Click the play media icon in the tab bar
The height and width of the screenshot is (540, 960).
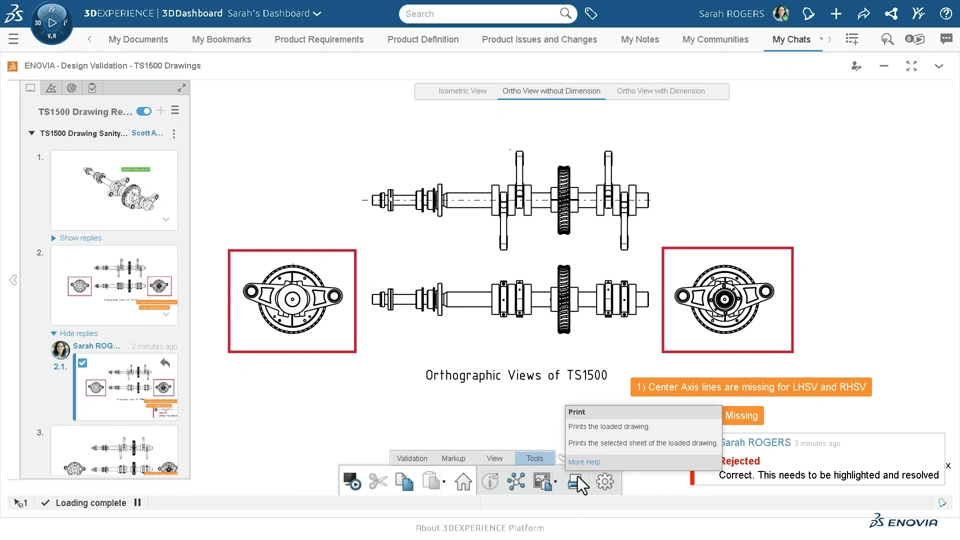915,39
